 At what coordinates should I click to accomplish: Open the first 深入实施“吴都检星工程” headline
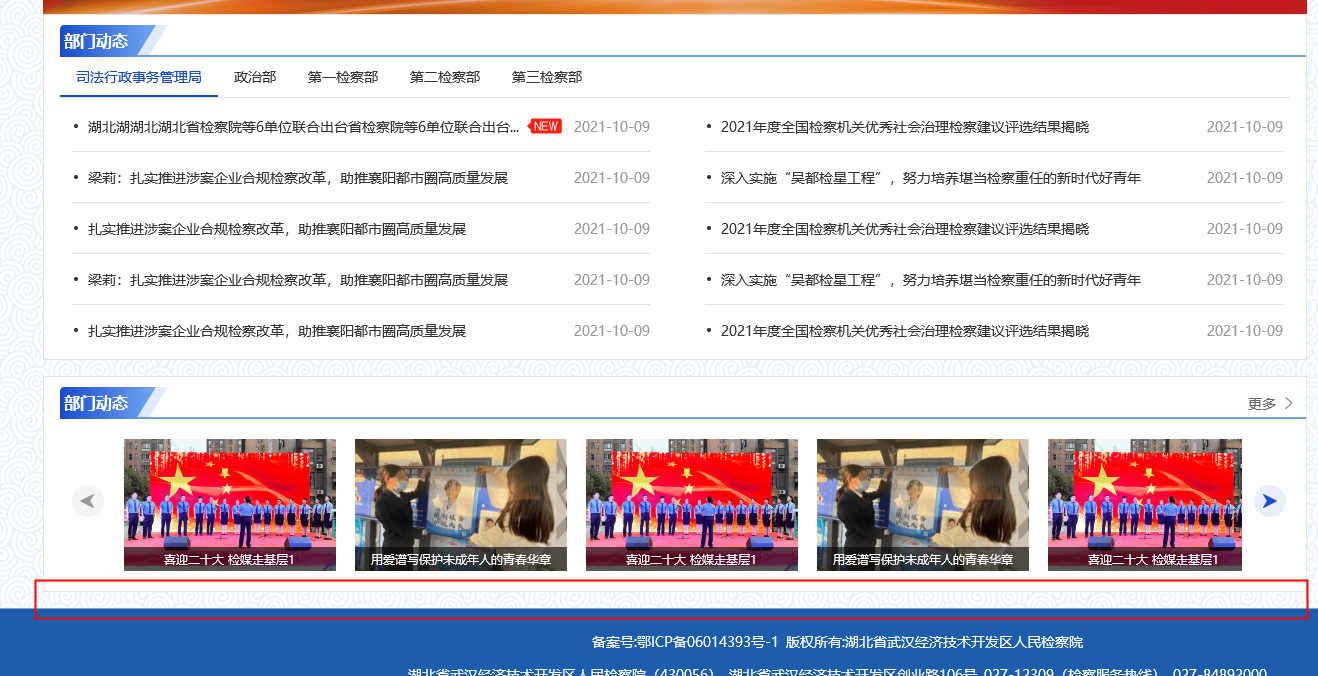tap(931, 178)
